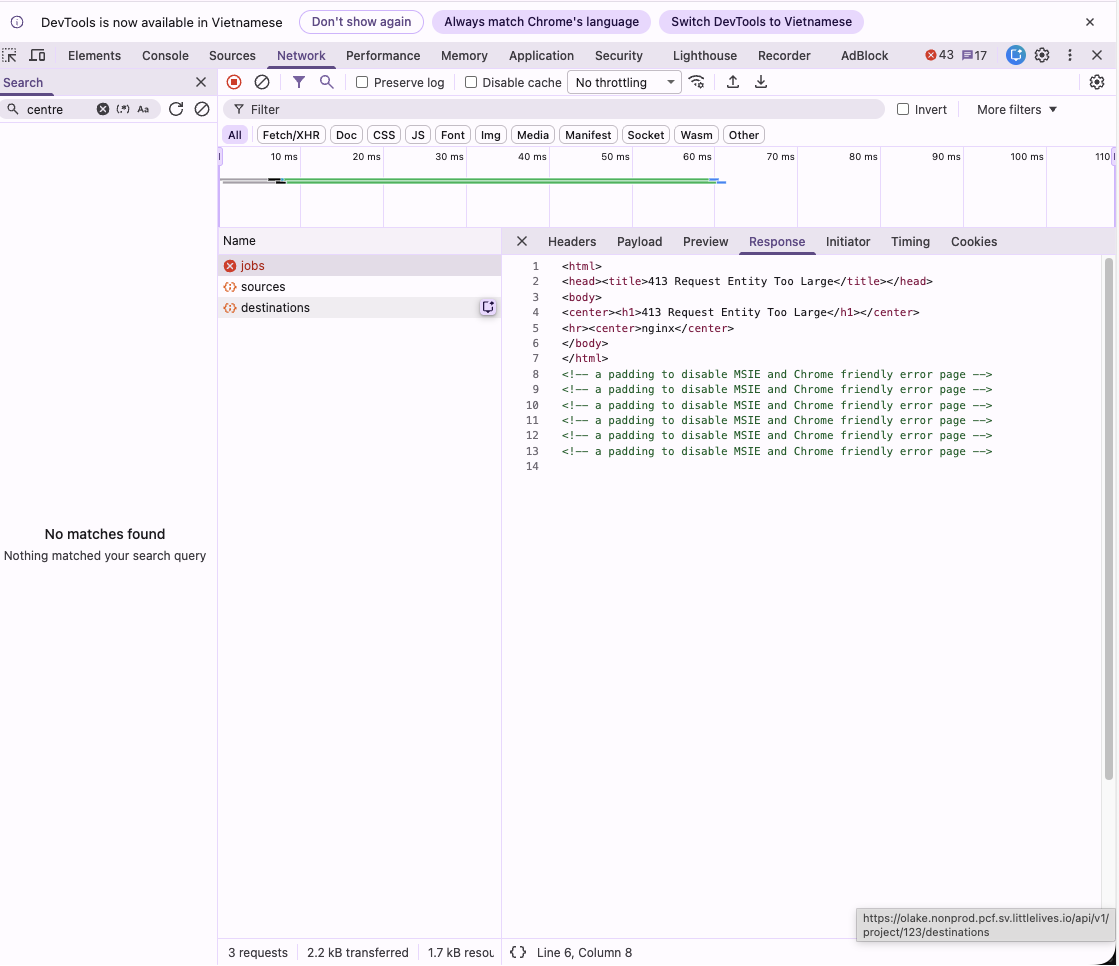Switch to the Console panel tab

pyautogui.click(x=166, y=55)
